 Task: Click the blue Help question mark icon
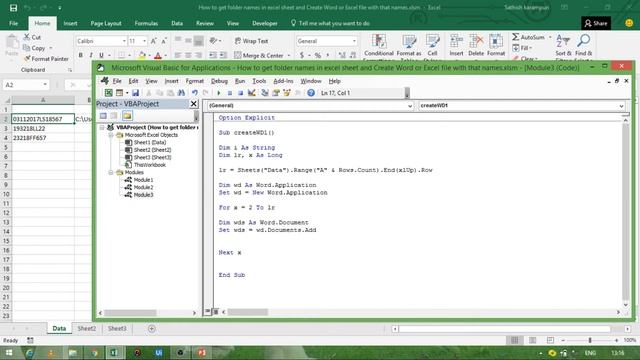tap(311, 93)
